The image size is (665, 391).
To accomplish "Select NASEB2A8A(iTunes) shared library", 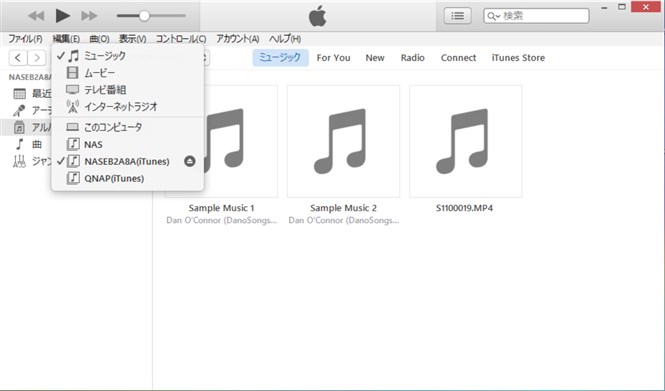I will click(x=127, y=162).
